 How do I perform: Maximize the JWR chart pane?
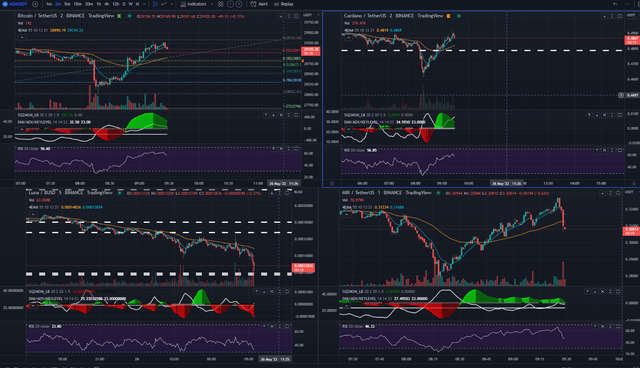coord(618,193)
